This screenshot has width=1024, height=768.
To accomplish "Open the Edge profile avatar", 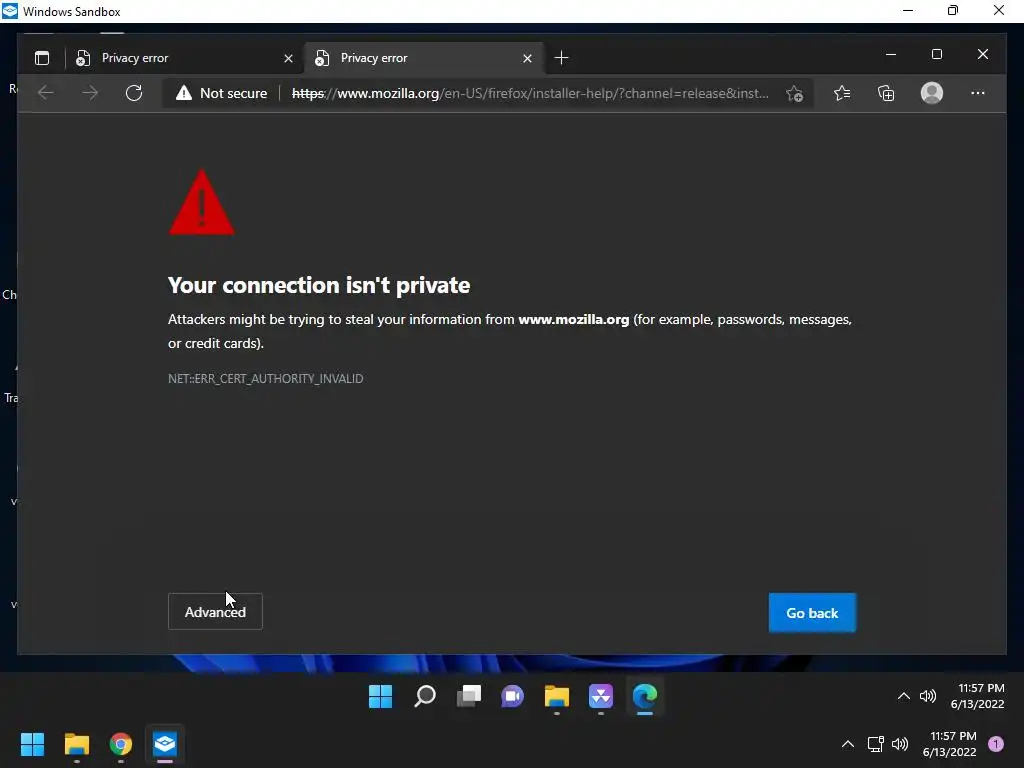I will (932, 93).
